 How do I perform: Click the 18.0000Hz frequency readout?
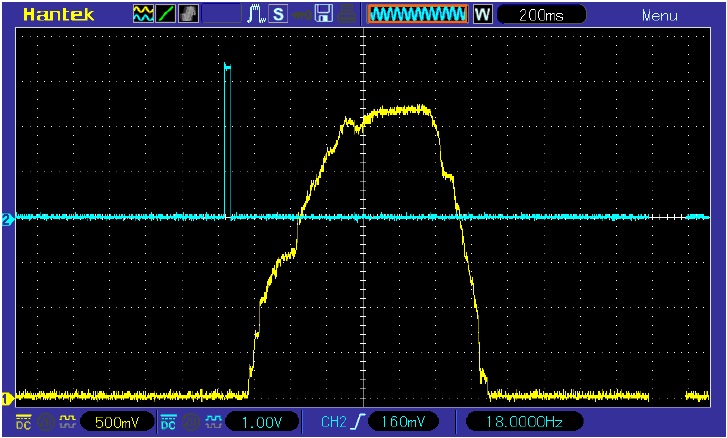pos(518,422)
